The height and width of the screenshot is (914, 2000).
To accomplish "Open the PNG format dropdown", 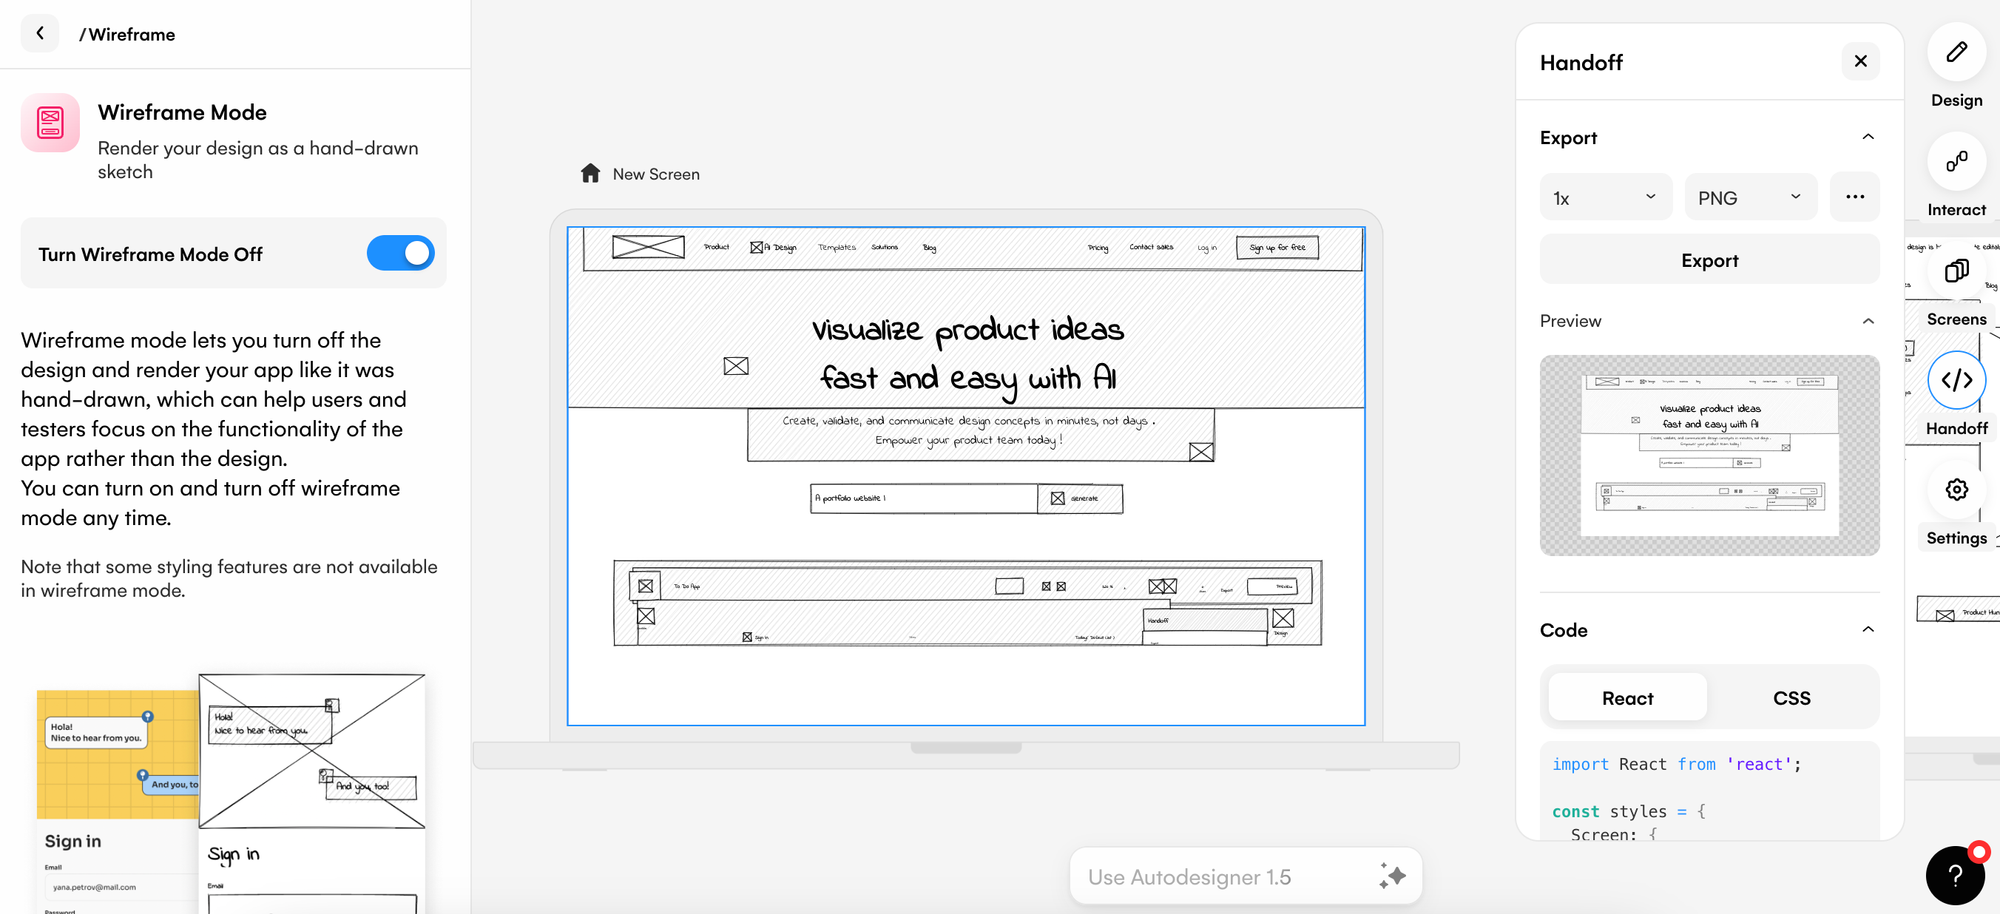I will (1751, 197).
